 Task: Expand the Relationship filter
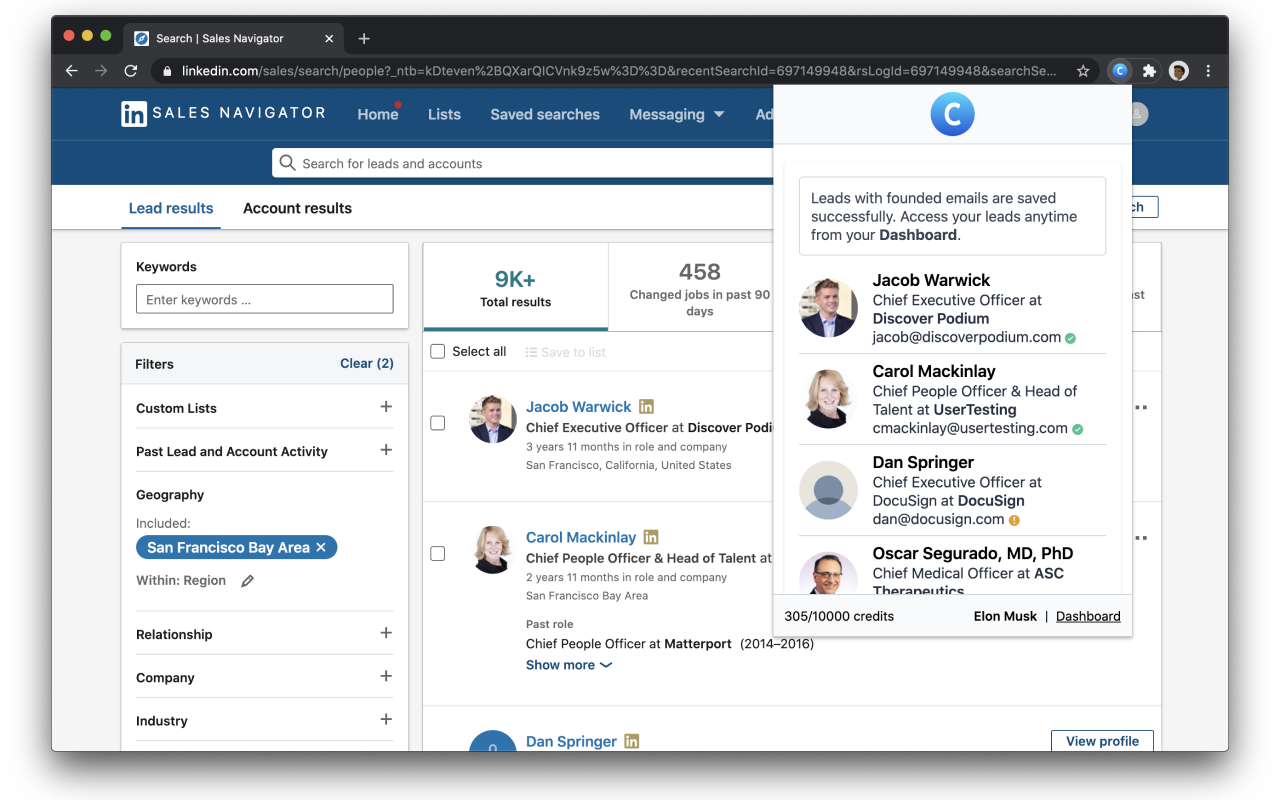[386, 633]
